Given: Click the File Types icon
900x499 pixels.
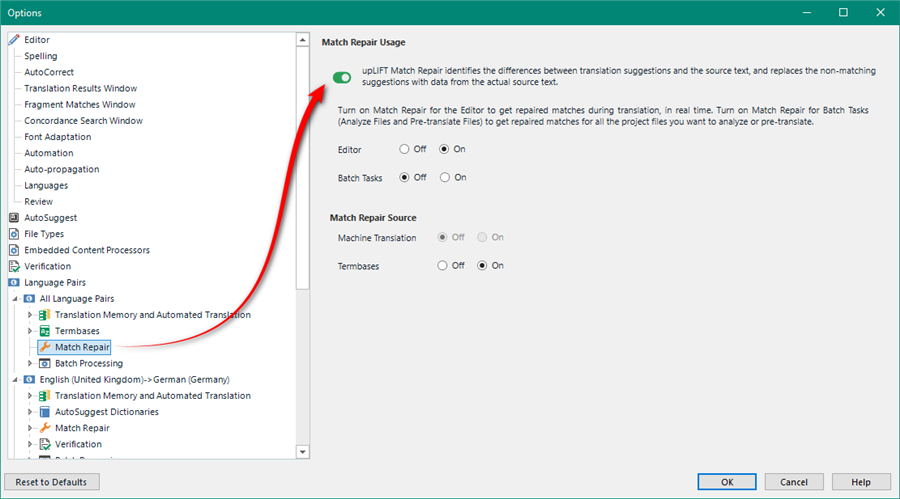Looking at the screenshot, I should point(14,234).
